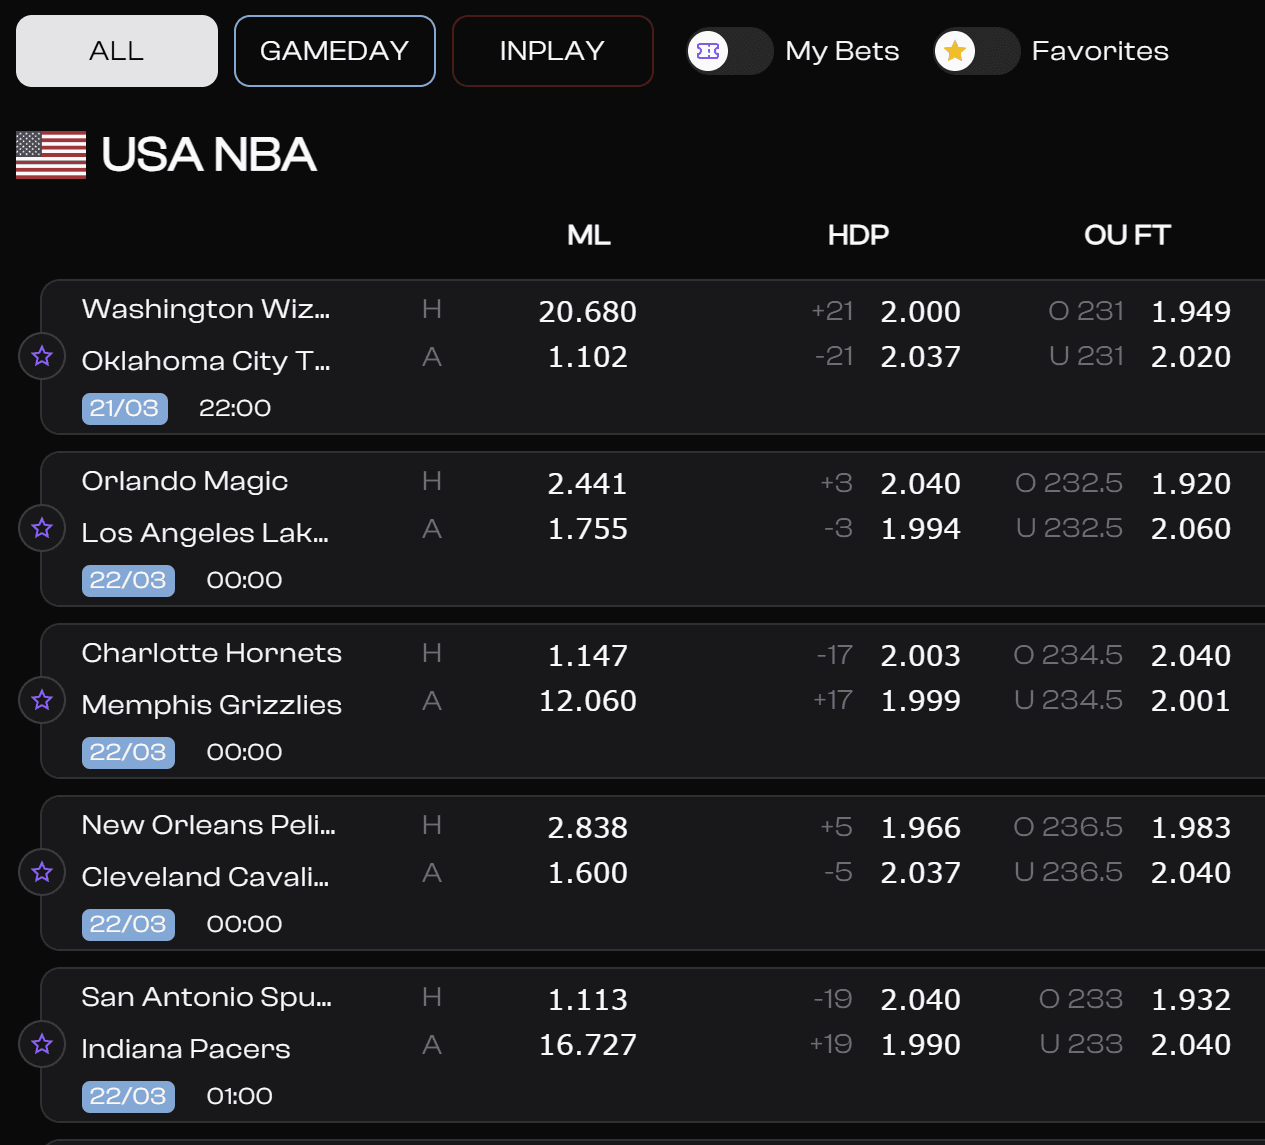
Task: Switch to the INPLAY tab
Action: [x=552, y=51]
